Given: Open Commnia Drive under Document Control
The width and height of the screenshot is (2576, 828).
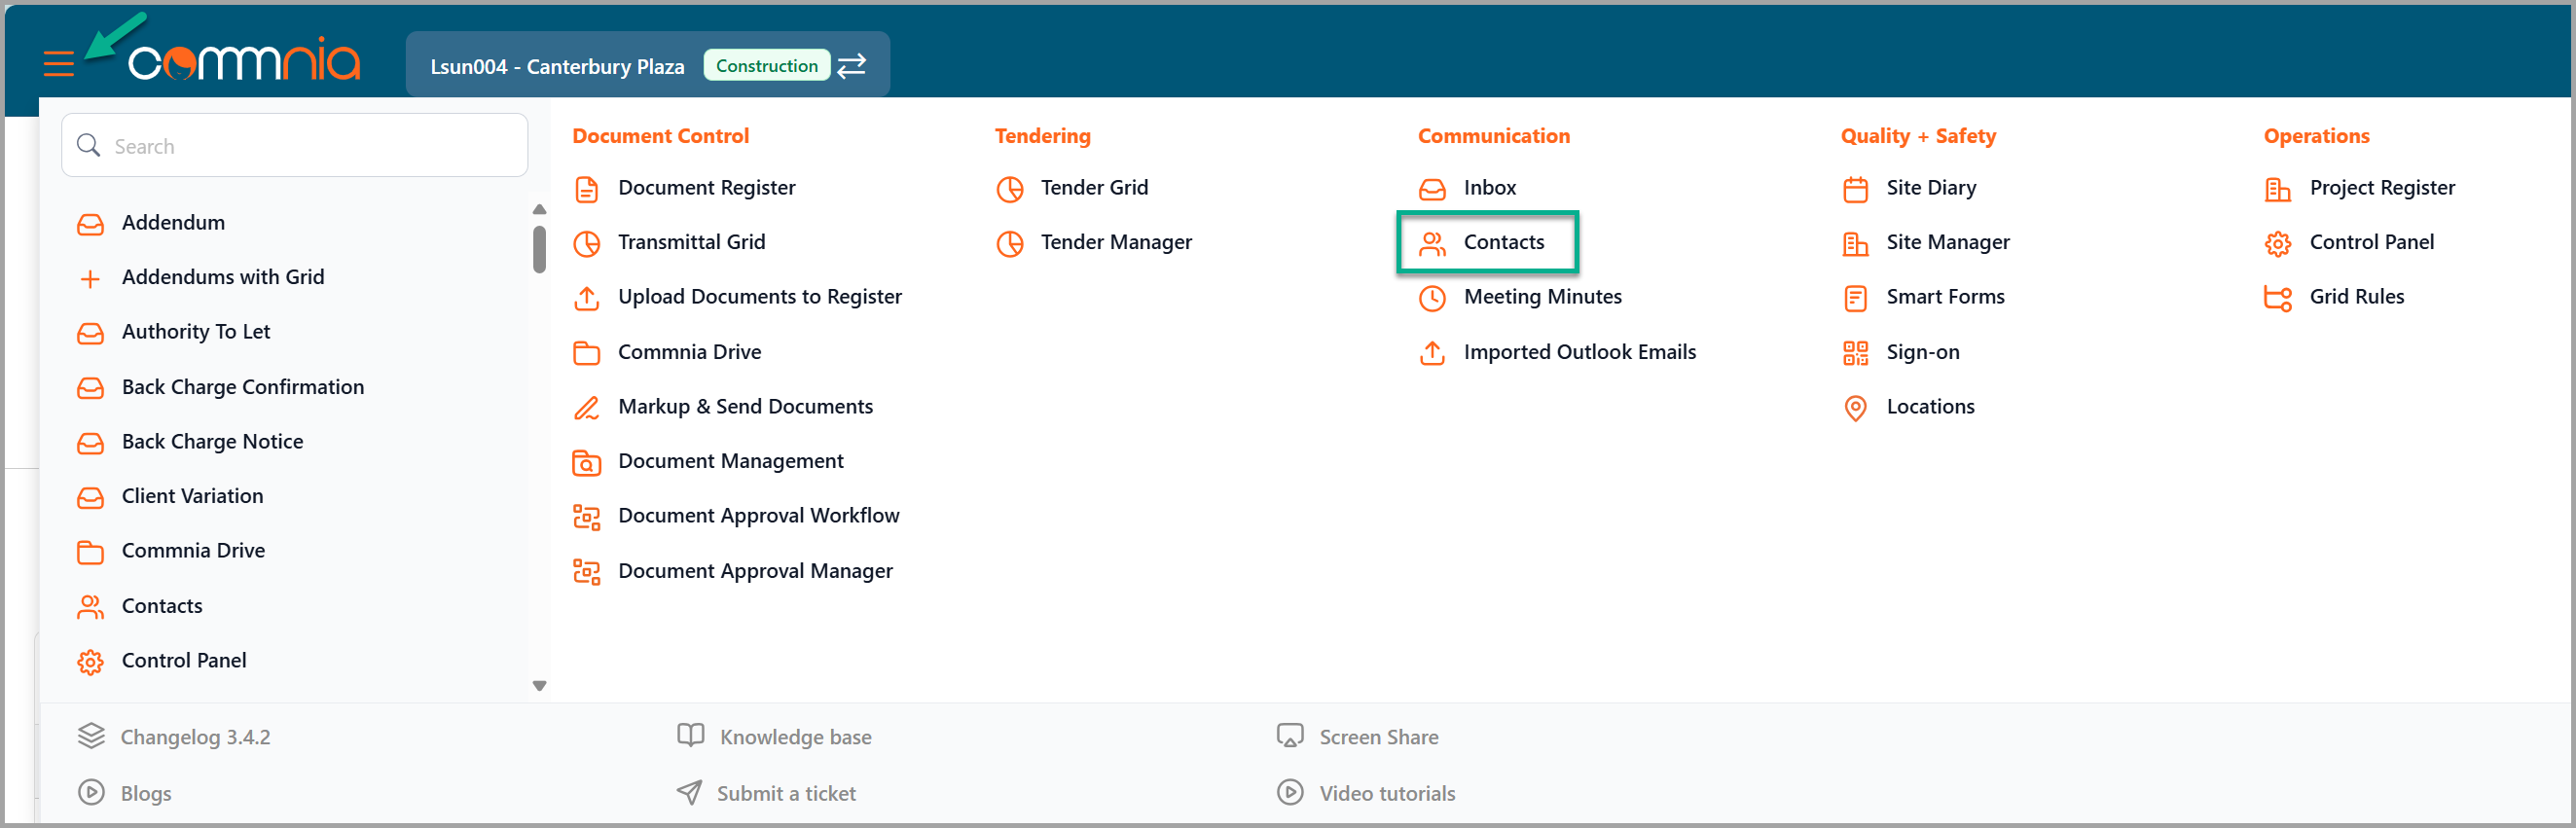Looking at the screenshot, I should click(x=689, y=352).
